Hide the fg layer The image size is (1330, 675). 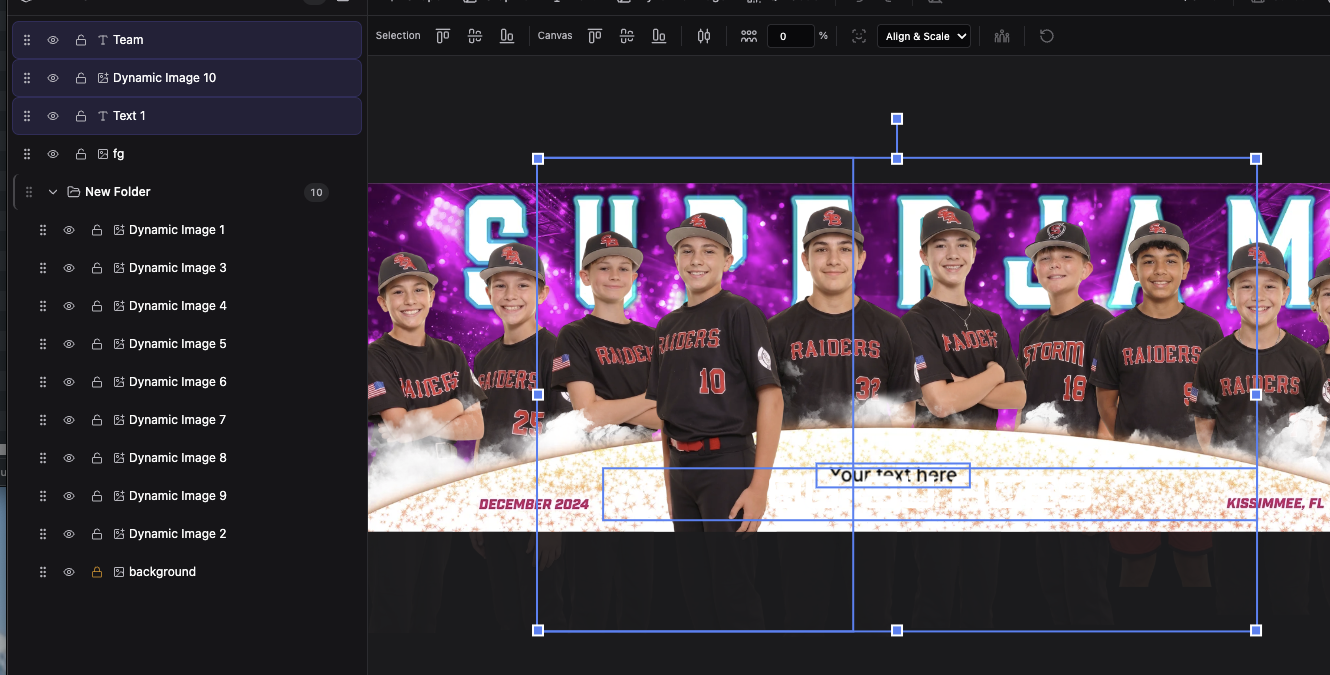tap(53, 154)
